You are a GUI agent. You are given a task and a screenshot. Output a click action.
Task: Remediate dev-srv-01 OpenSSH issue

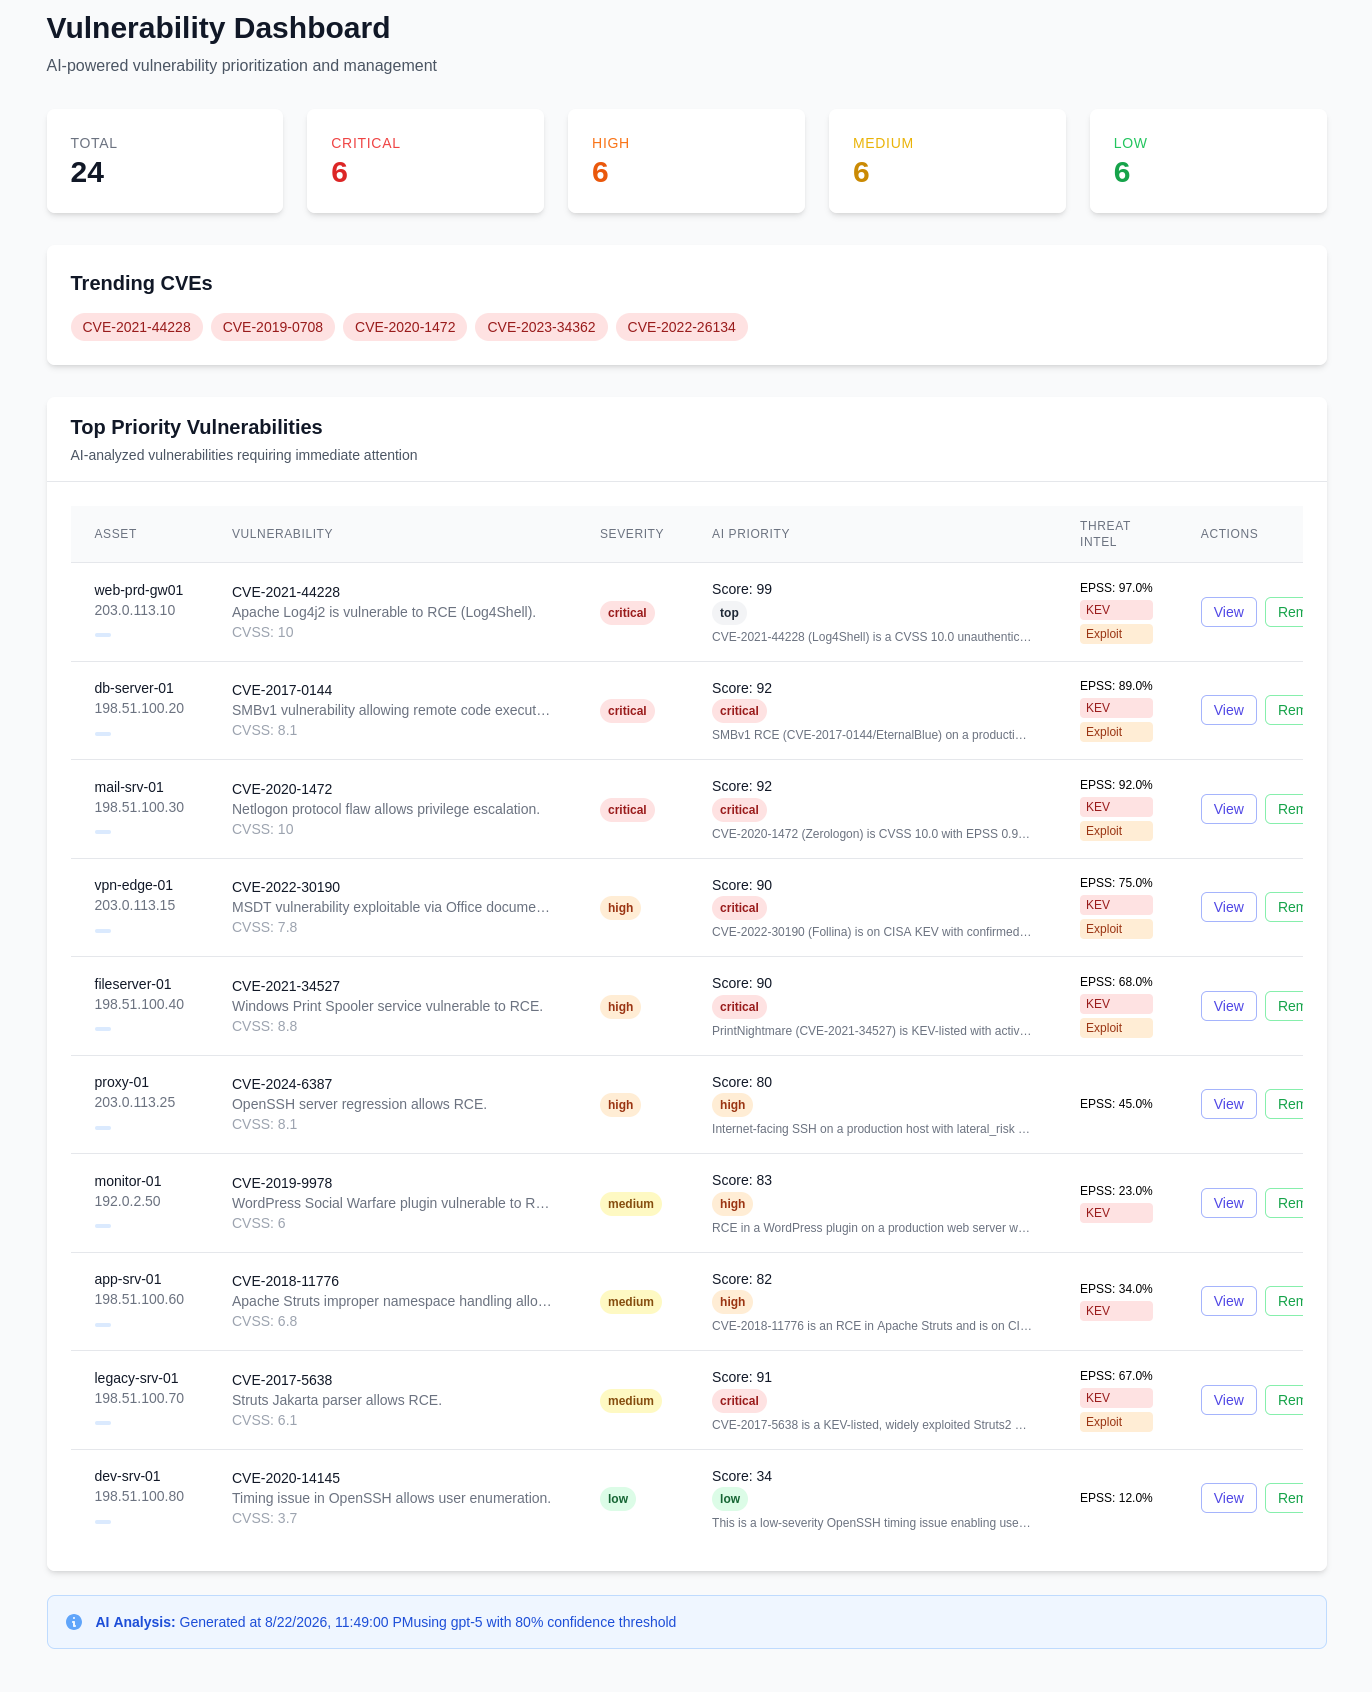[1285, 1498]
